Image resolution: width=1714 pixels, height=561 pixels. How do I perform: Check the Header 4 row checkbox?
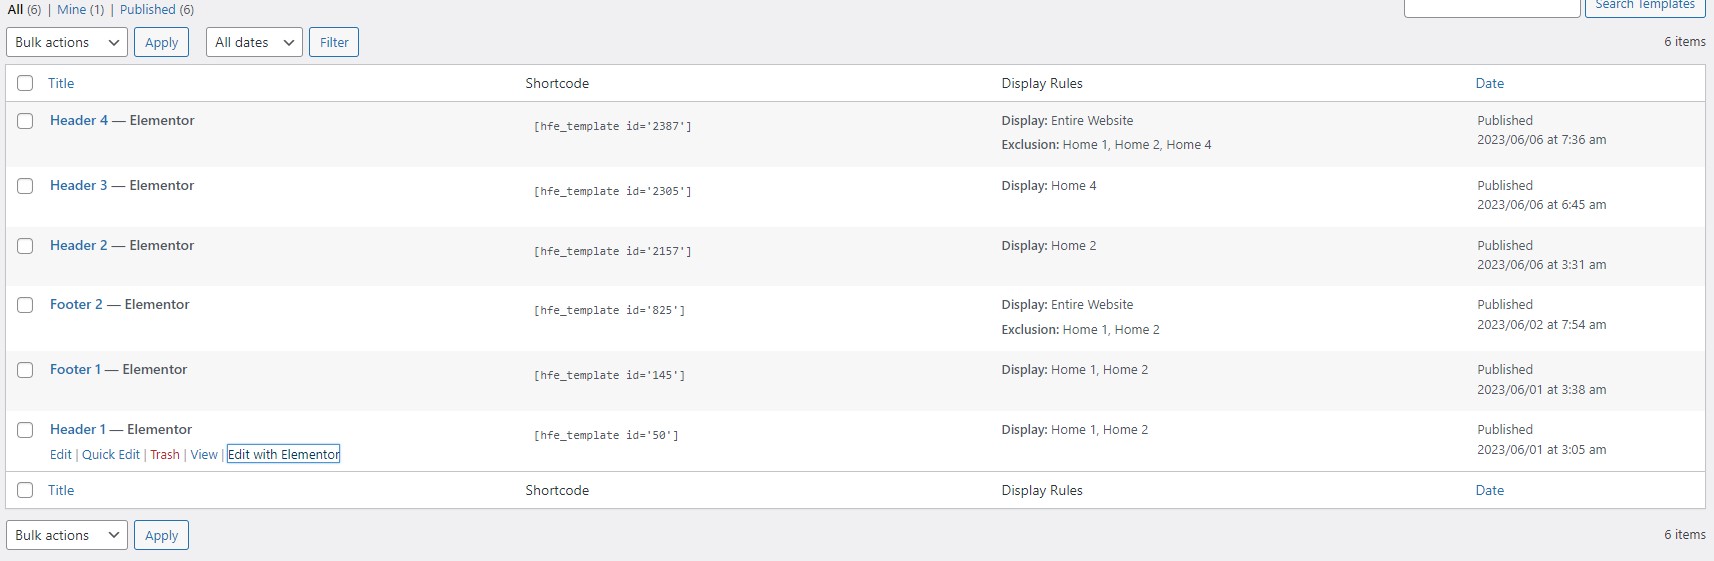coord(25,121)
